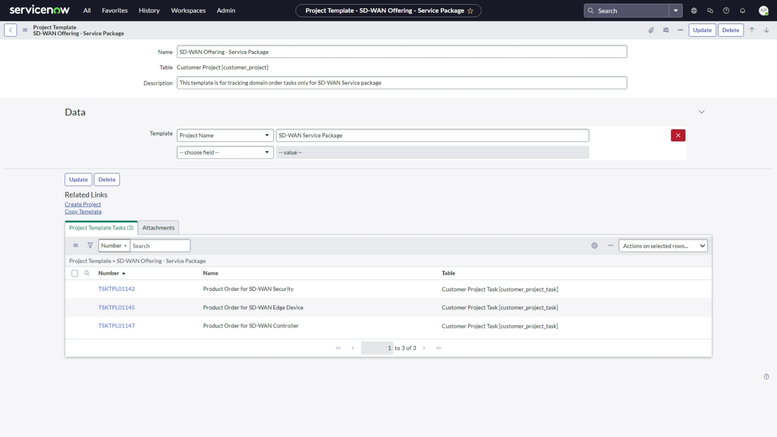The width and height of the screenshot is (777, 437).
Task: Follow the Copy Template link
Action: (x=83, y=212)
